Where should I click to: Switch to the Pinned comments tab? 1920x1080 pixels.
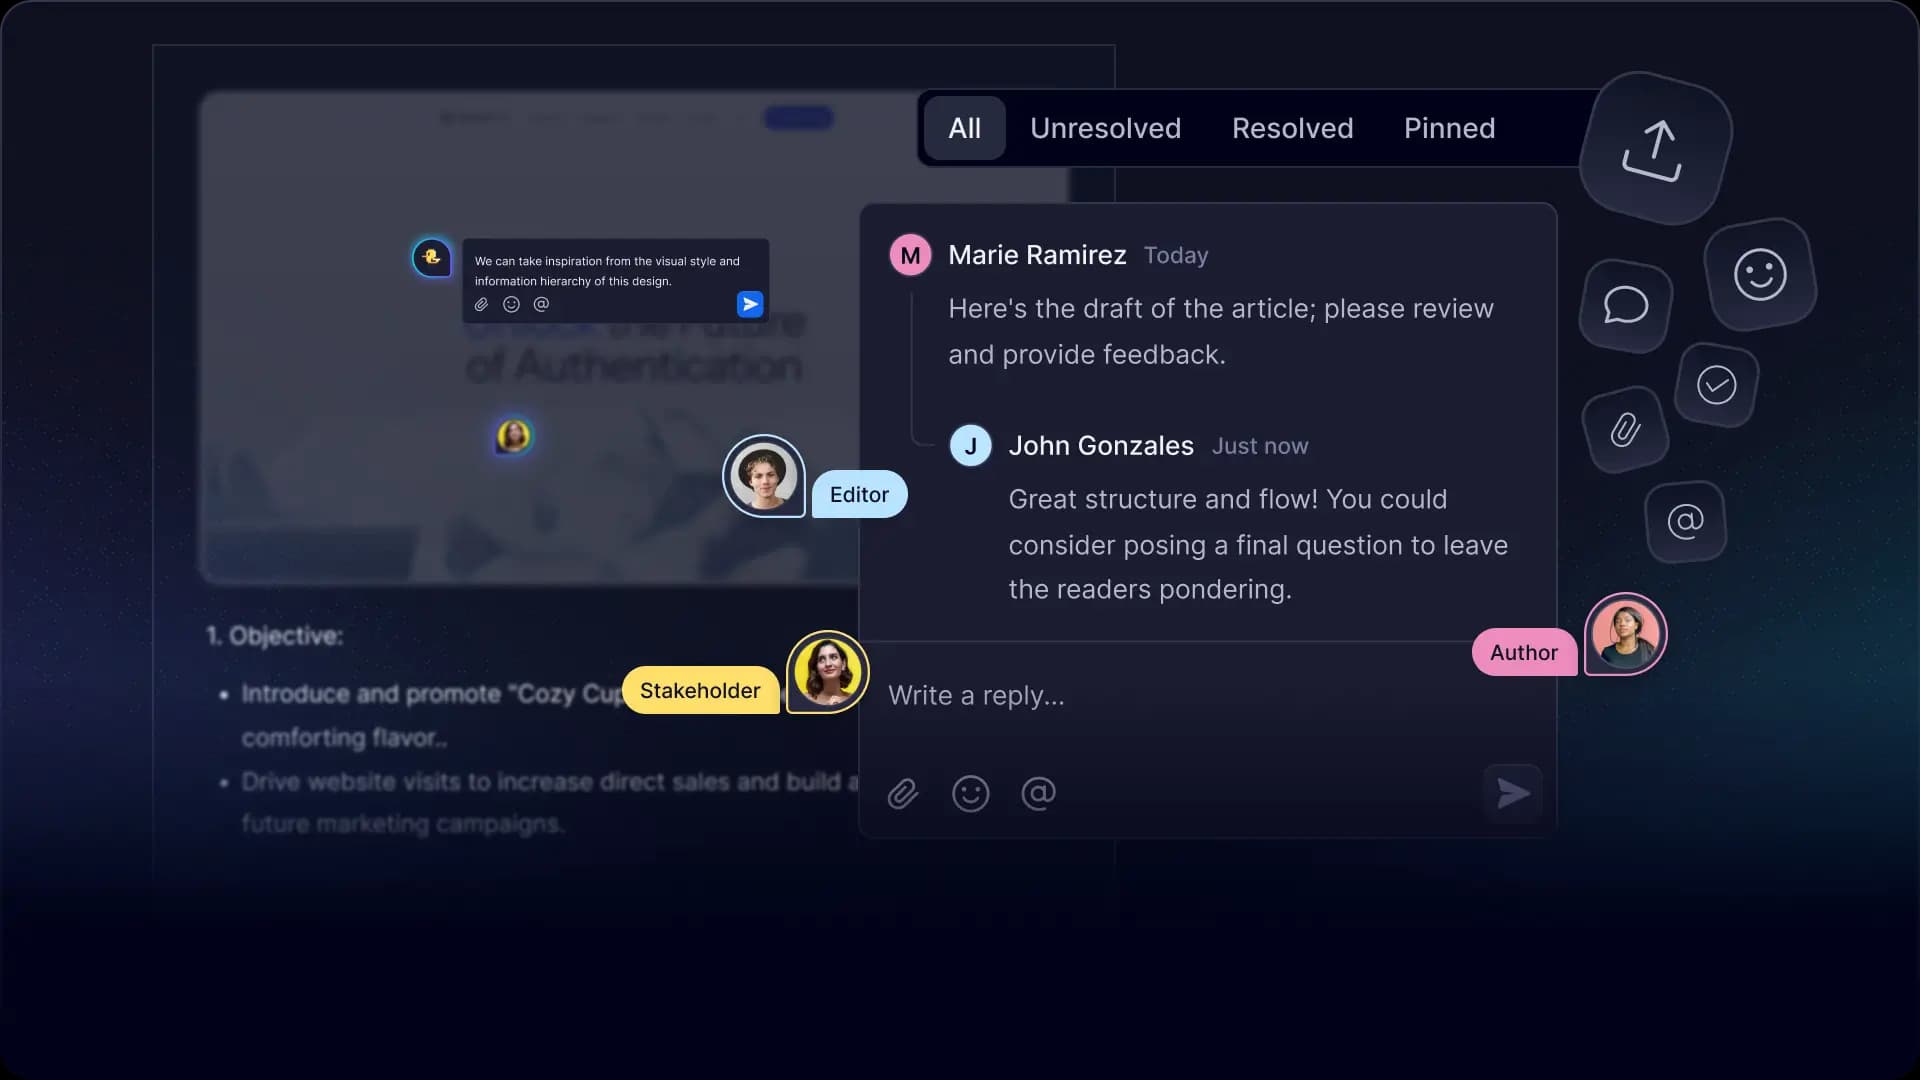coord(1449,128)
